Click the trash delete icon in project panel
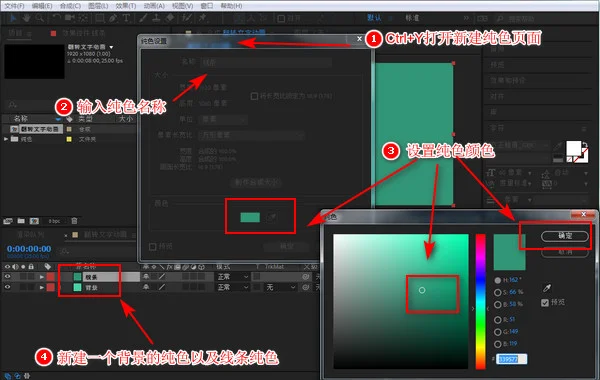The width and height of the screenshot is (600, 380). (74, 221)
